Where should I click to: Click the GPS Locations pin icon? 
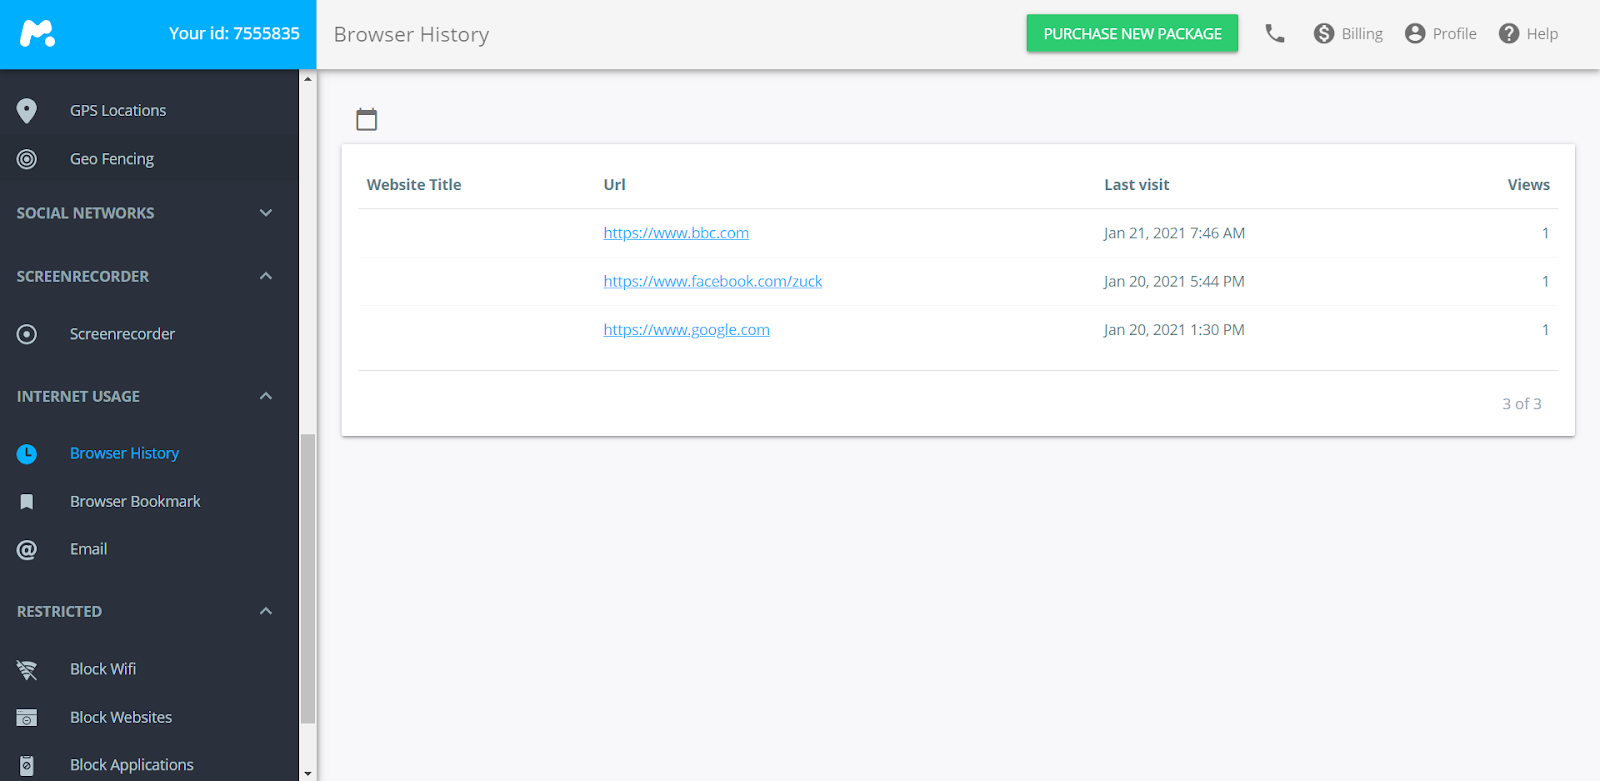click(27, 111)
